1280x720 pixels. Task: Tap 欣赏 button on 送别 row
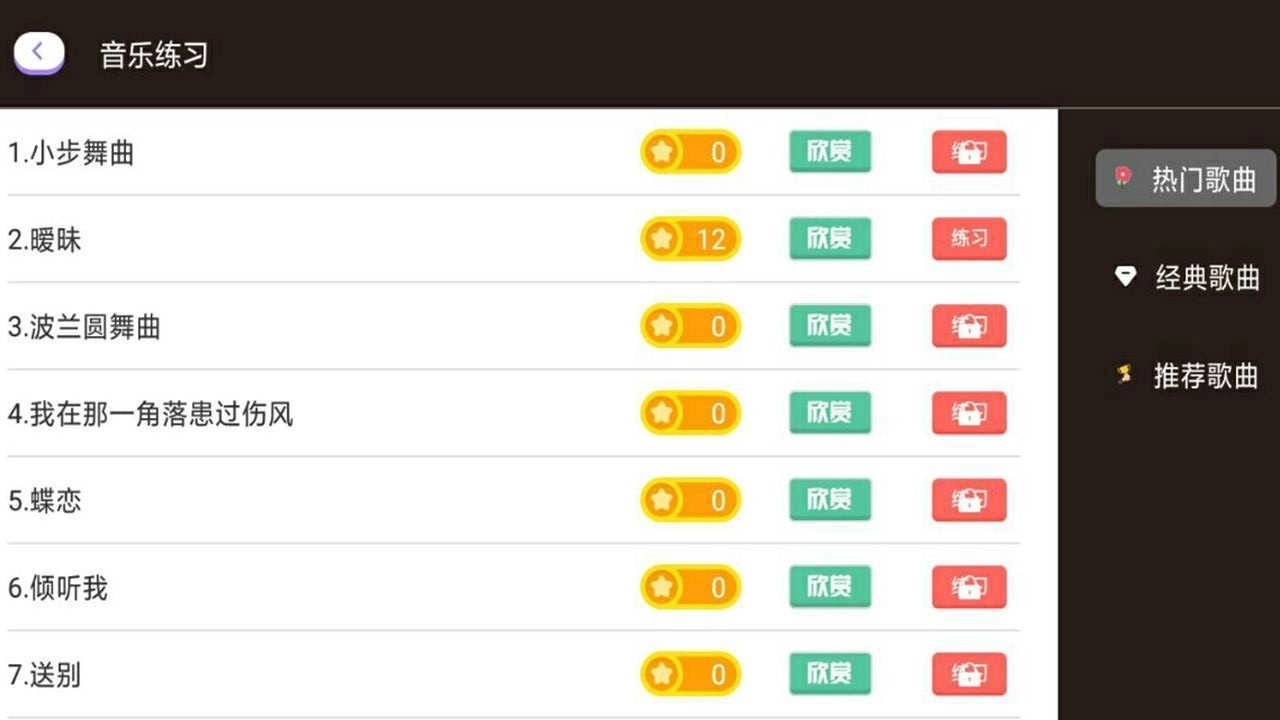830,674
